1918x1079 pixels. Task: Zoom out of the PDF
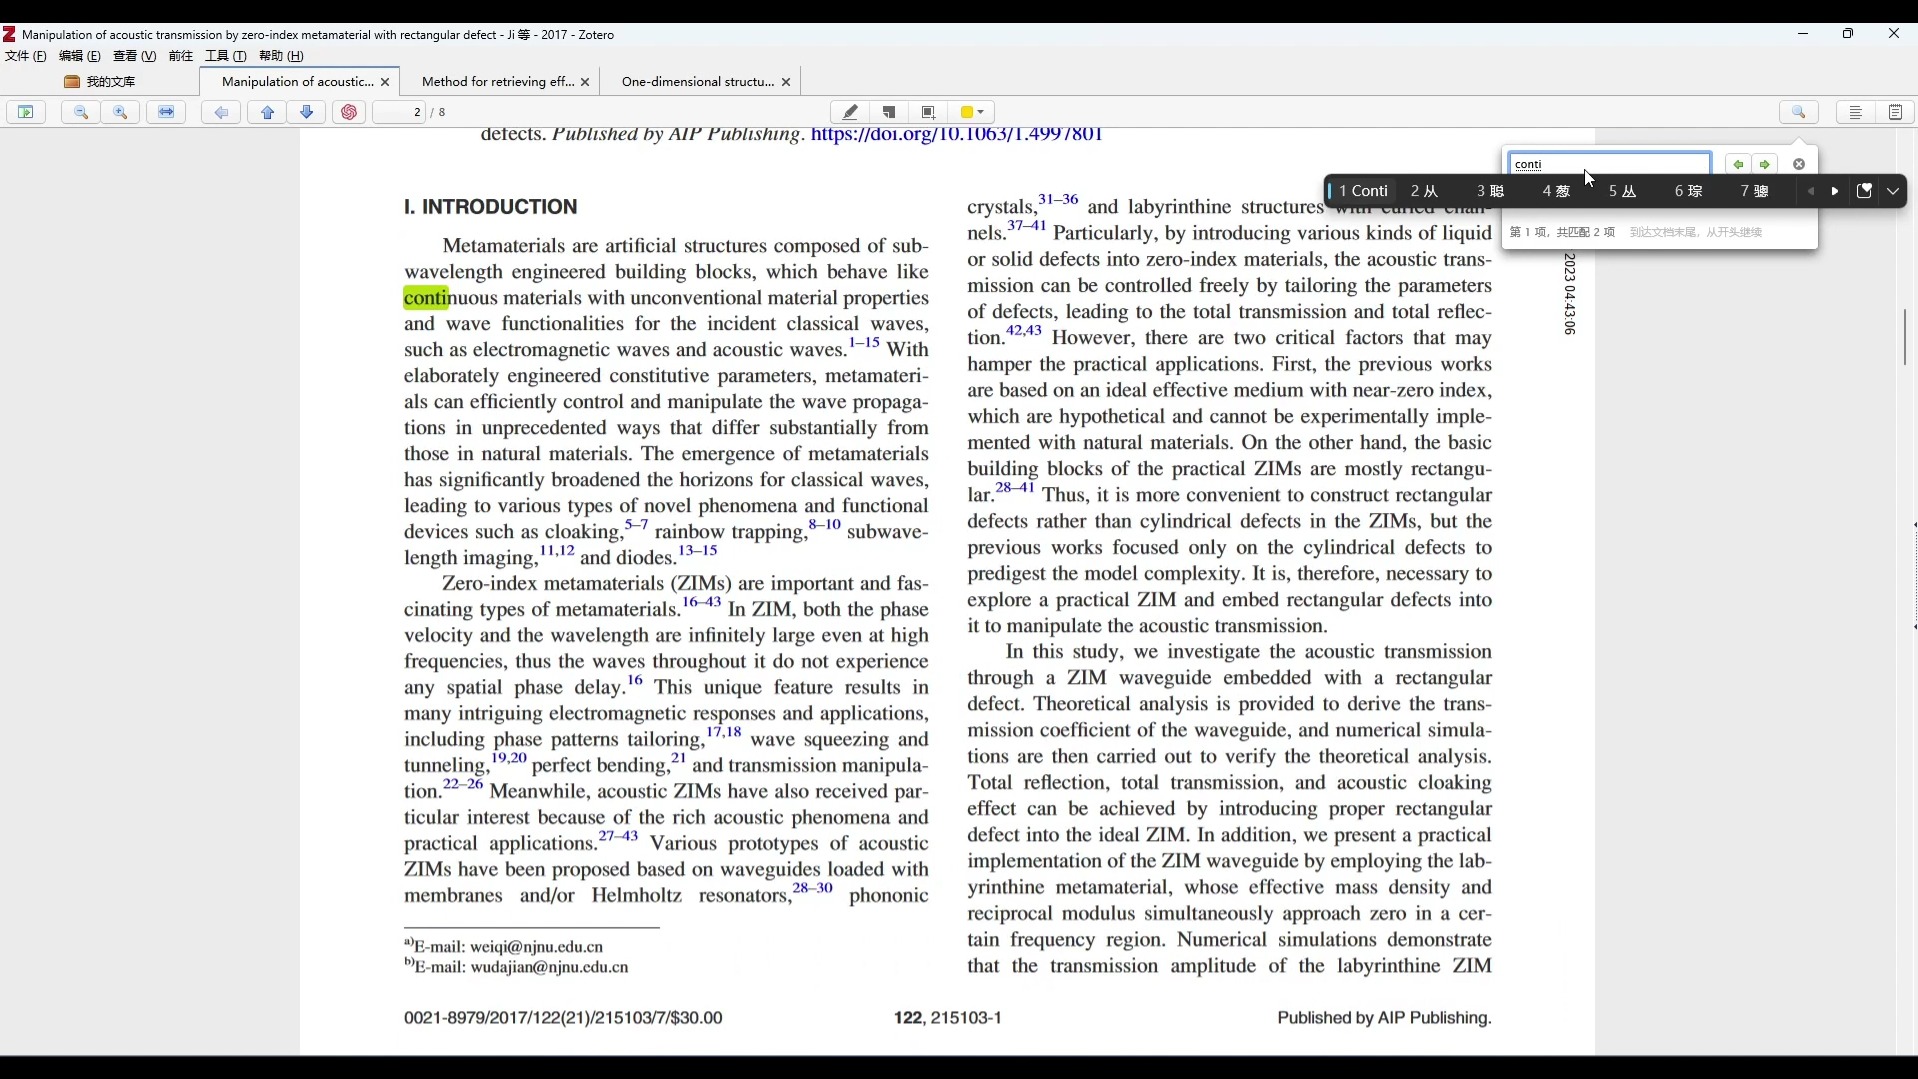(81, 112)
